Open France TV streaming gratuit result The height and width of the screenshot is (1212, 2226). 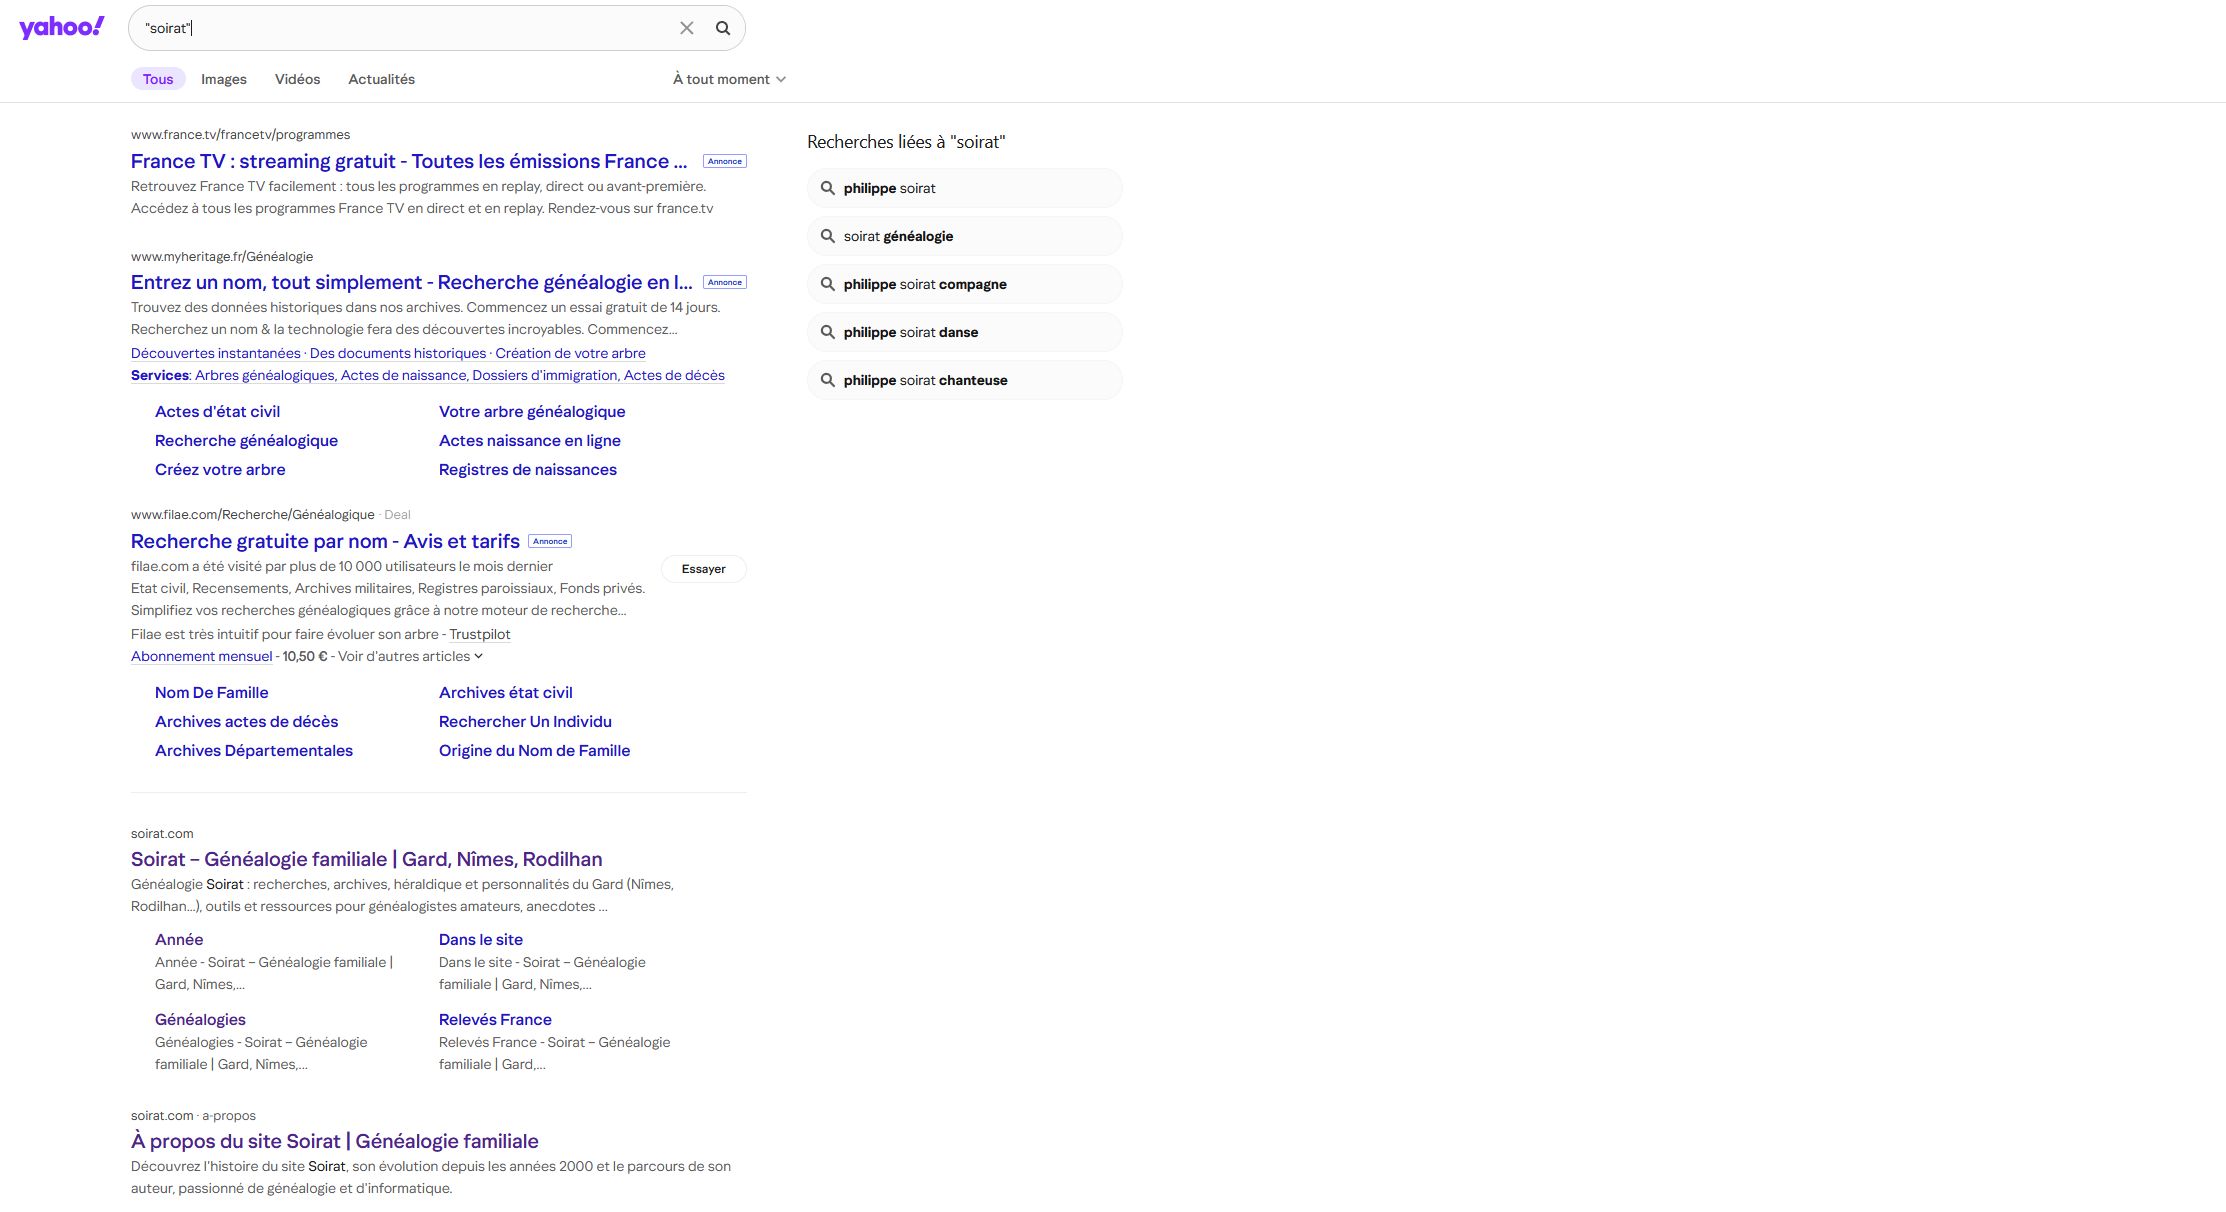[x=409, y=161]
